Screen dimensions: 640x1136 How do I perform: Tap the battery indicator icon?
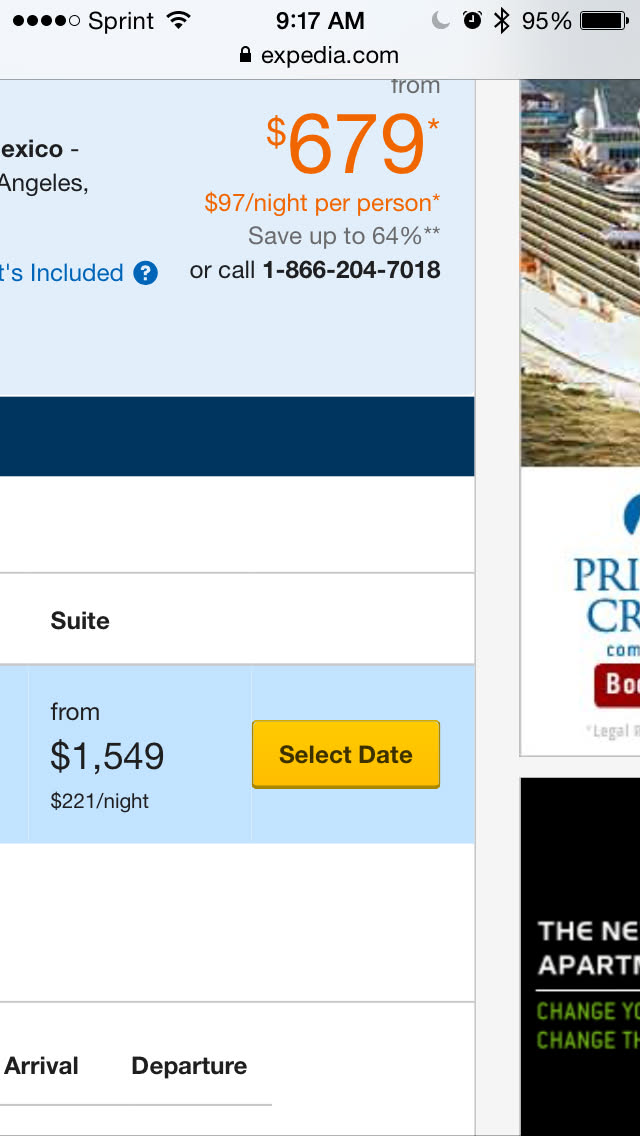[x=604, y=21]
